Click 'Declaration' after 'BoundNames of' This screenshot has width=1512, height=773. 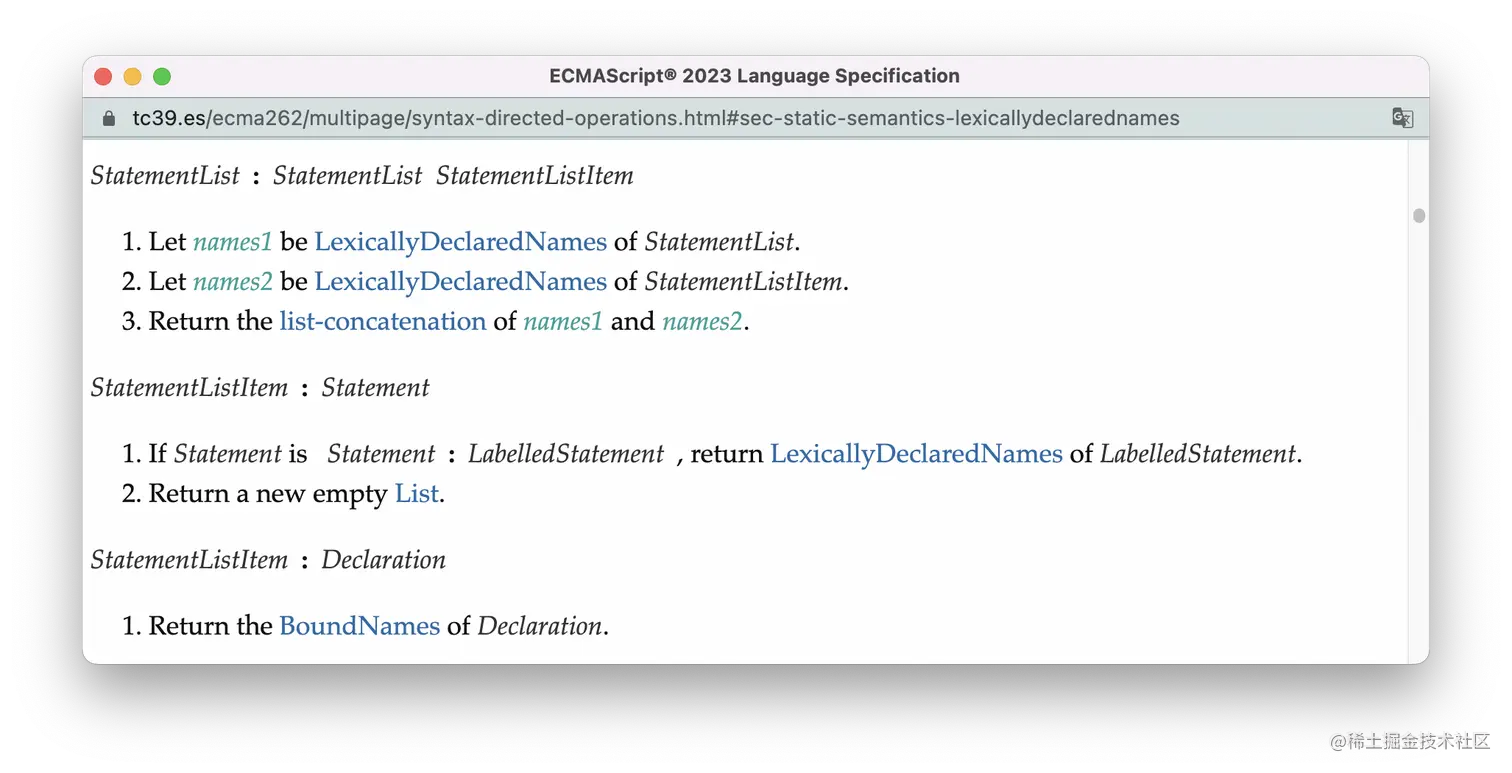click(x=540, y=626)
